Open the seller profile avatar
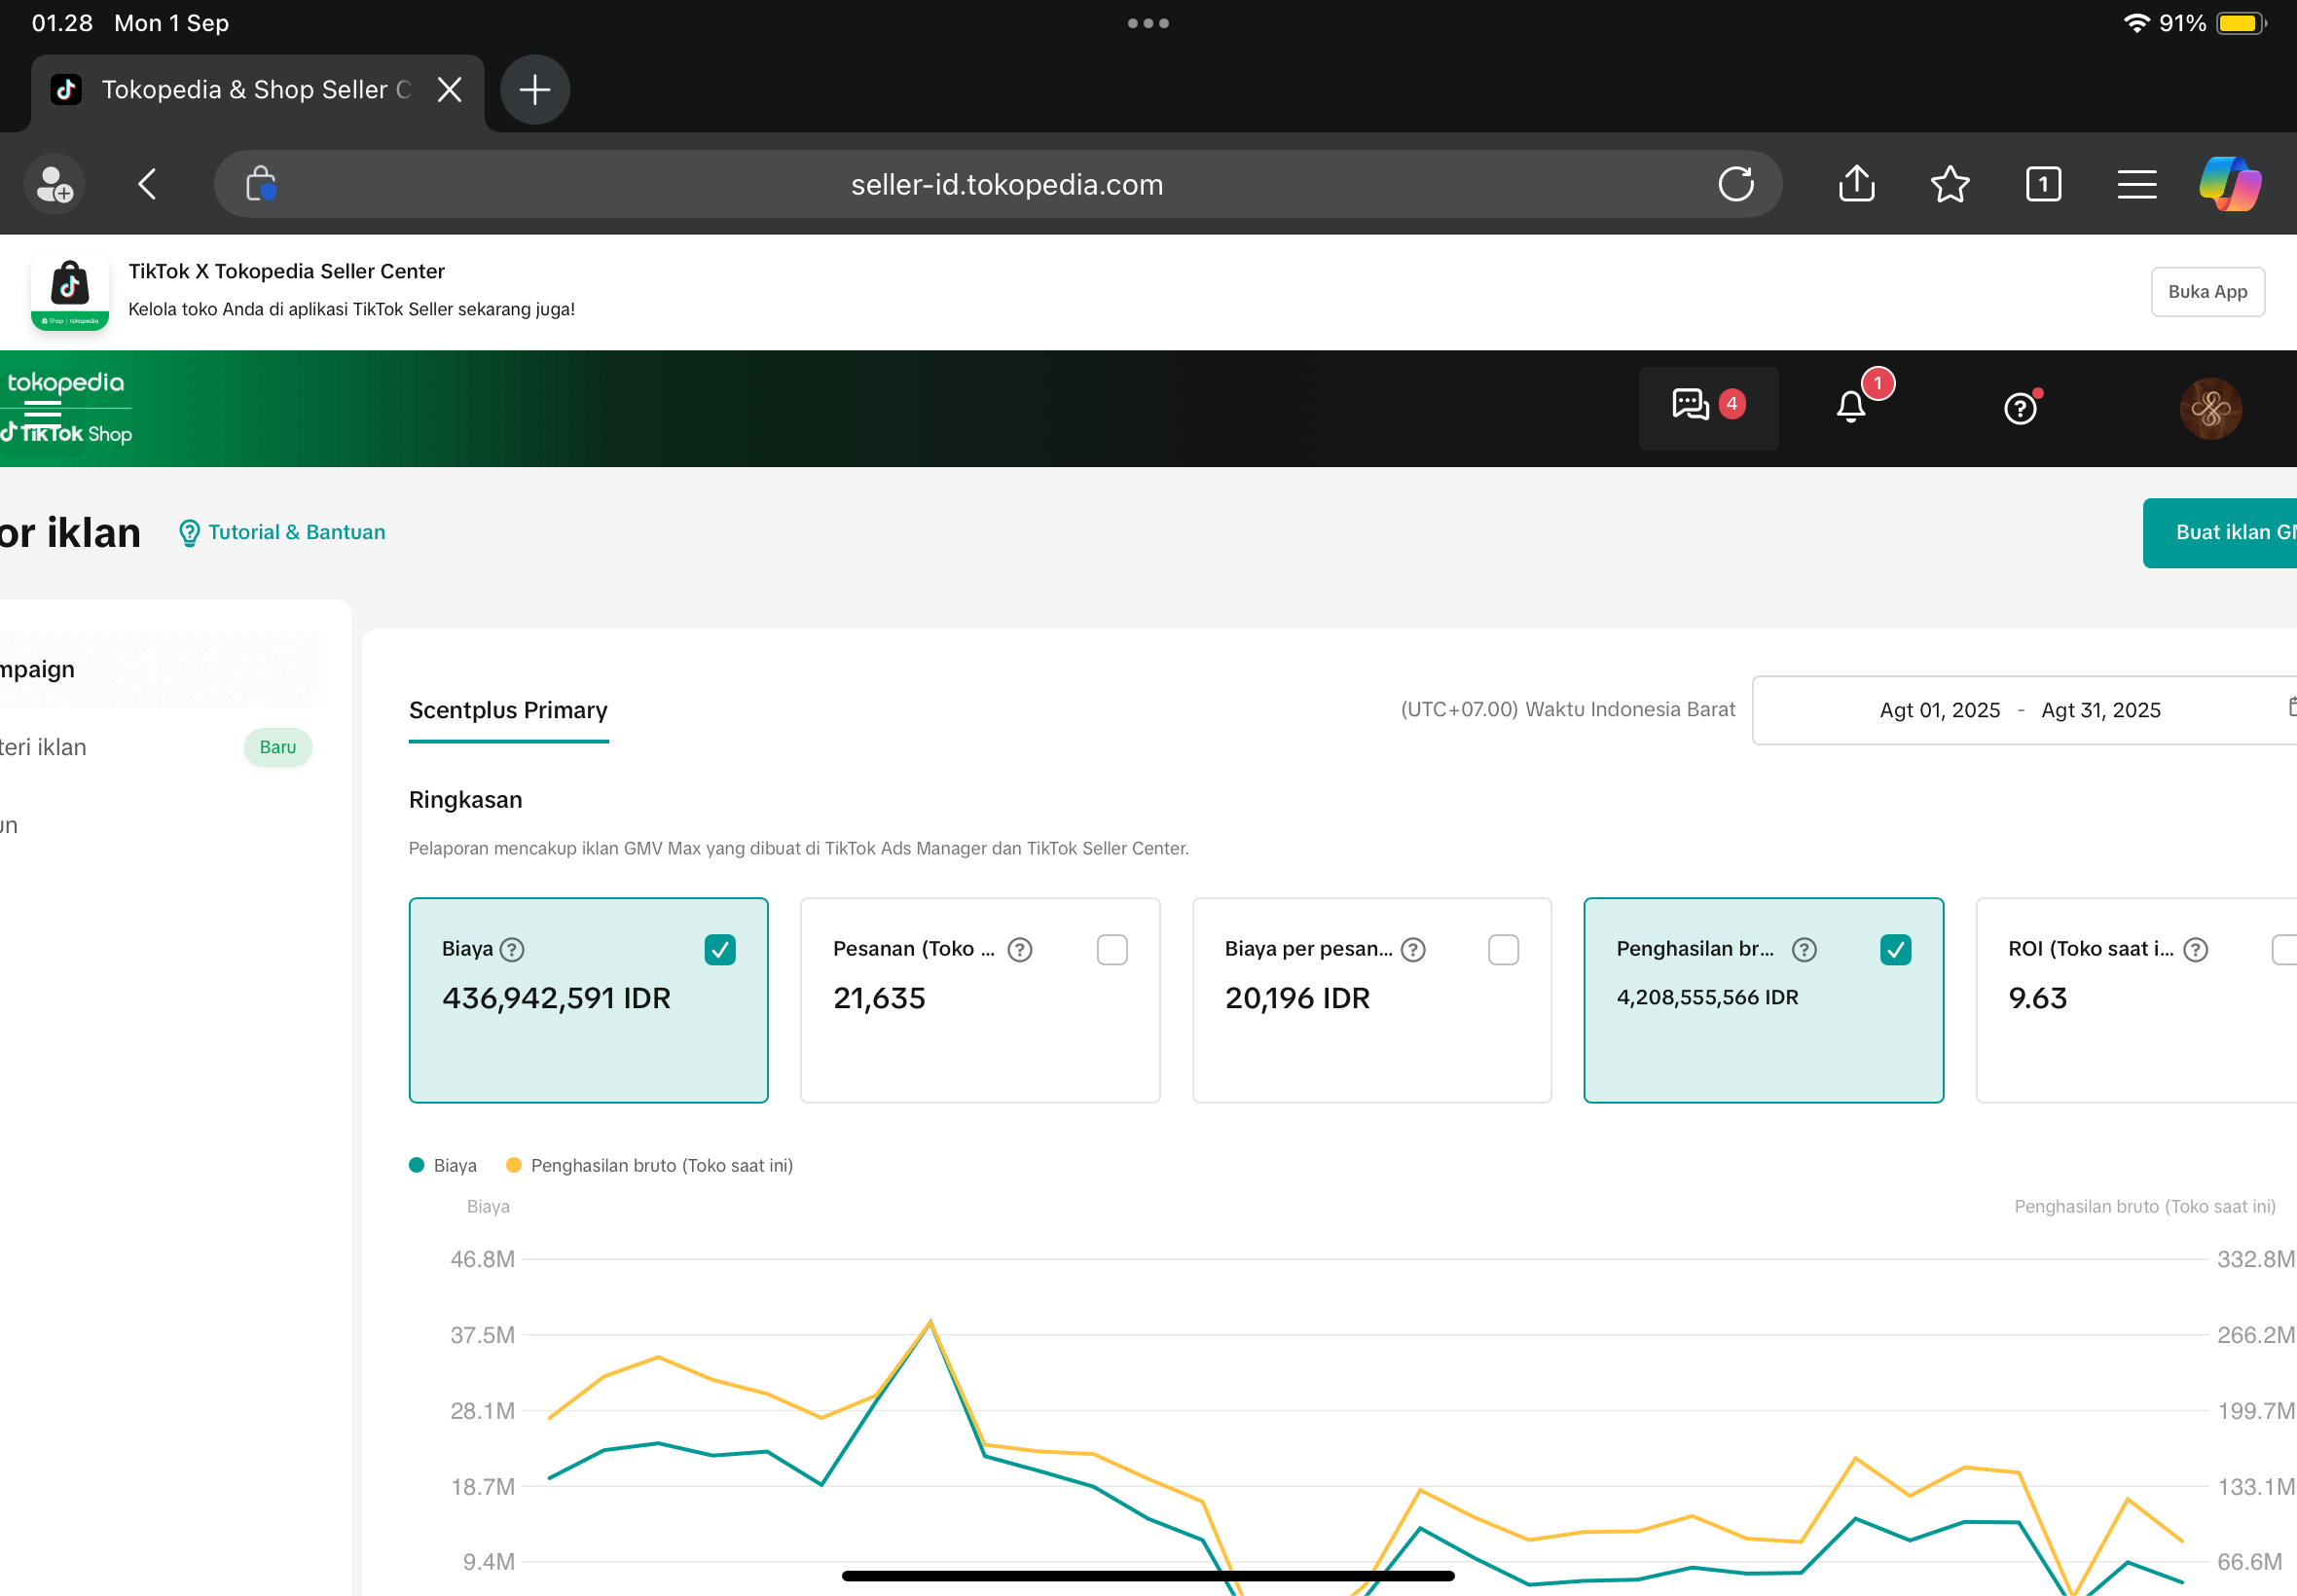The width and height of the screenshot is (2297, 1596). 2209,408
